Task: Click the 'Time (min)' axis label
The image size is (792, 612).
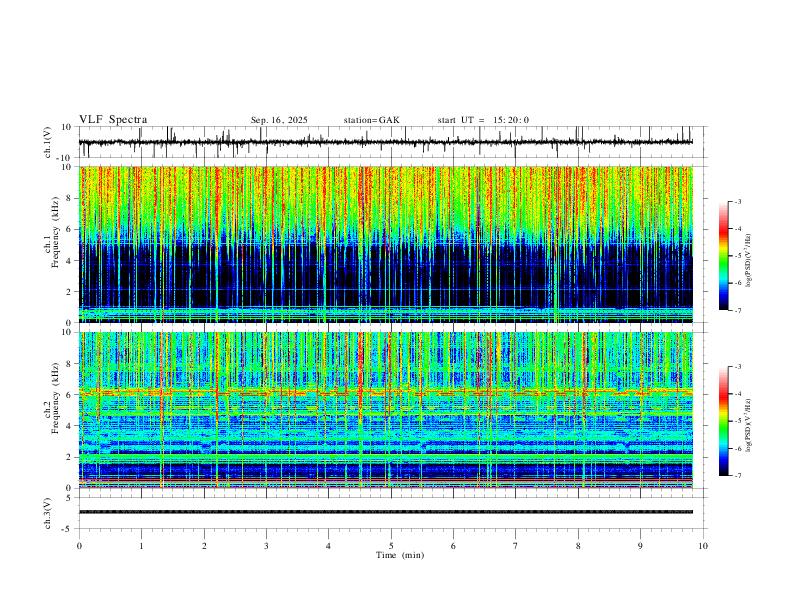Action: point(400,555)
